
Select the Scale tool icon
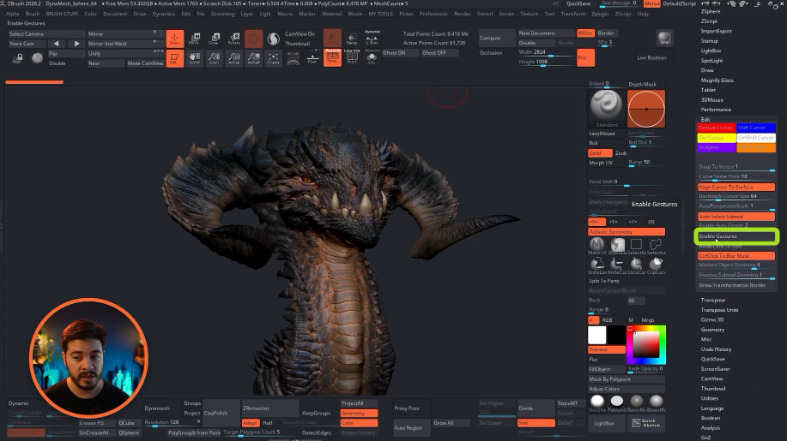pos(214,39)
